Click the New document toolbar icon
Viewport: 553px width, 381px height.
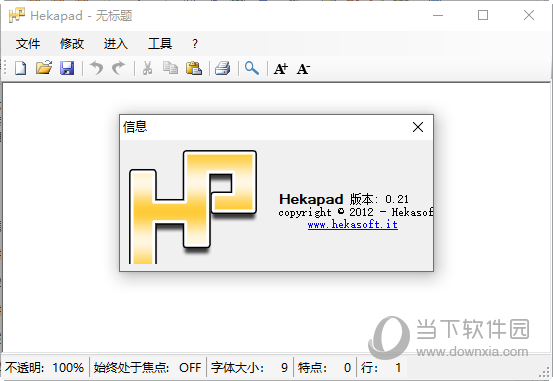(20, 68)
